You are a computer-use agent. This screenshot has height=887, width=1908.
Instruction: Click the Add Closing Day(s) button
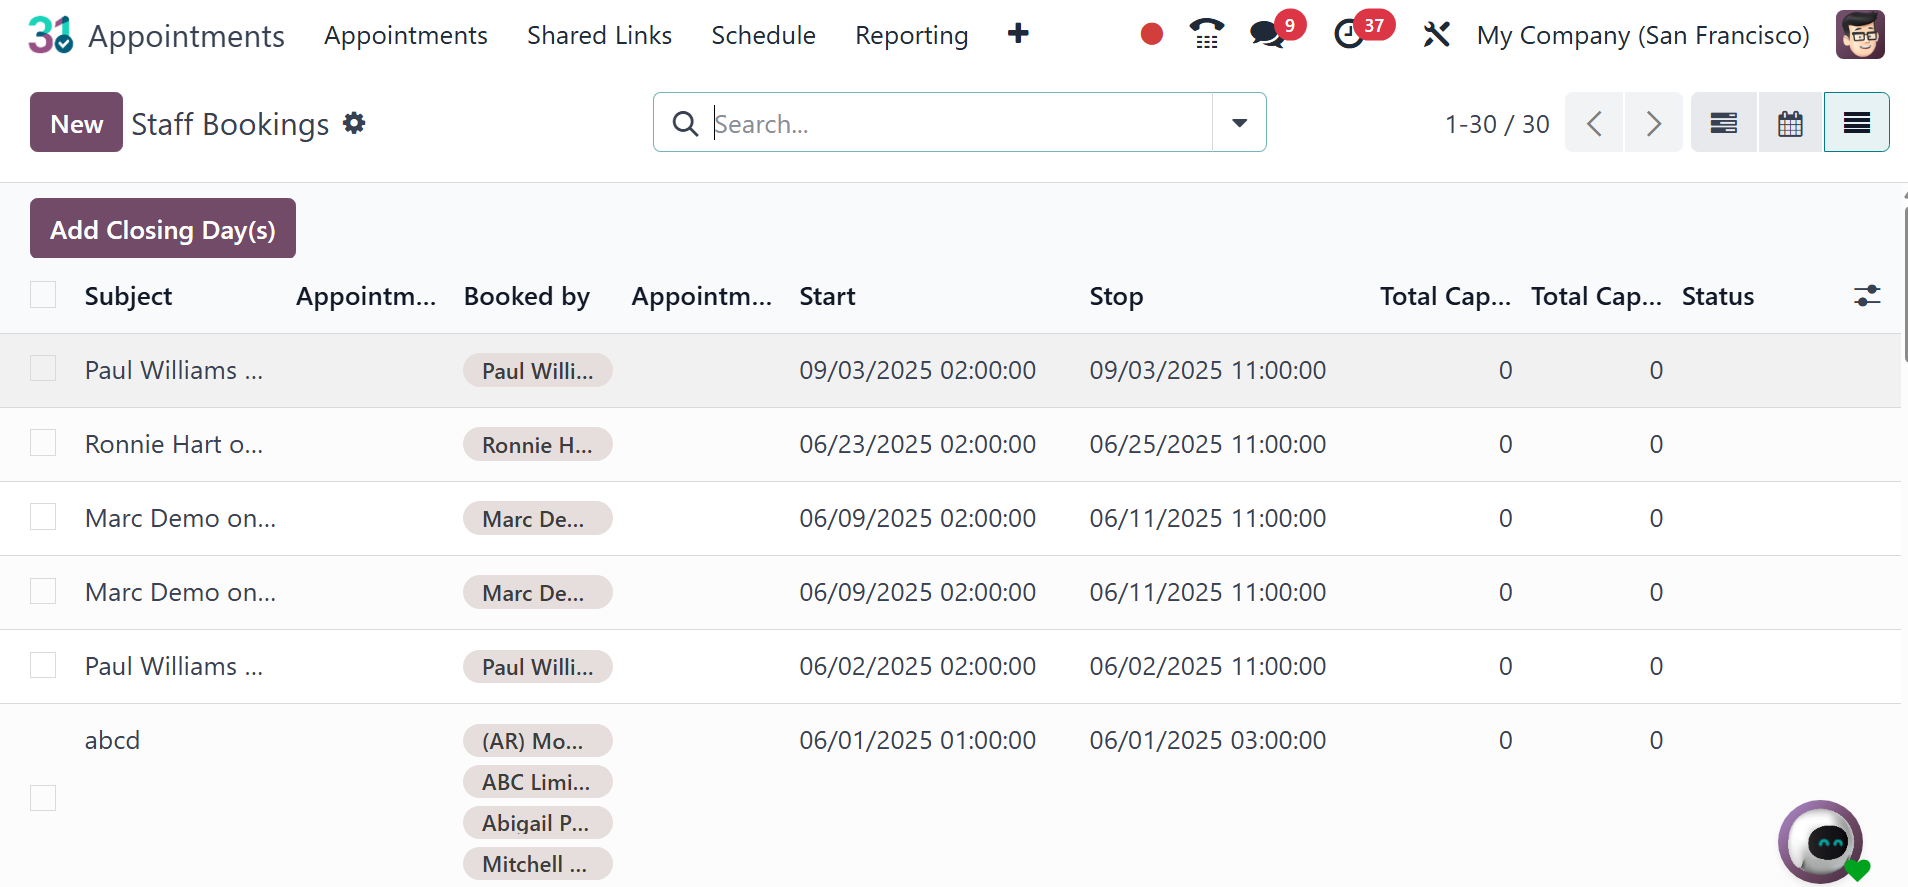point(163,229)
